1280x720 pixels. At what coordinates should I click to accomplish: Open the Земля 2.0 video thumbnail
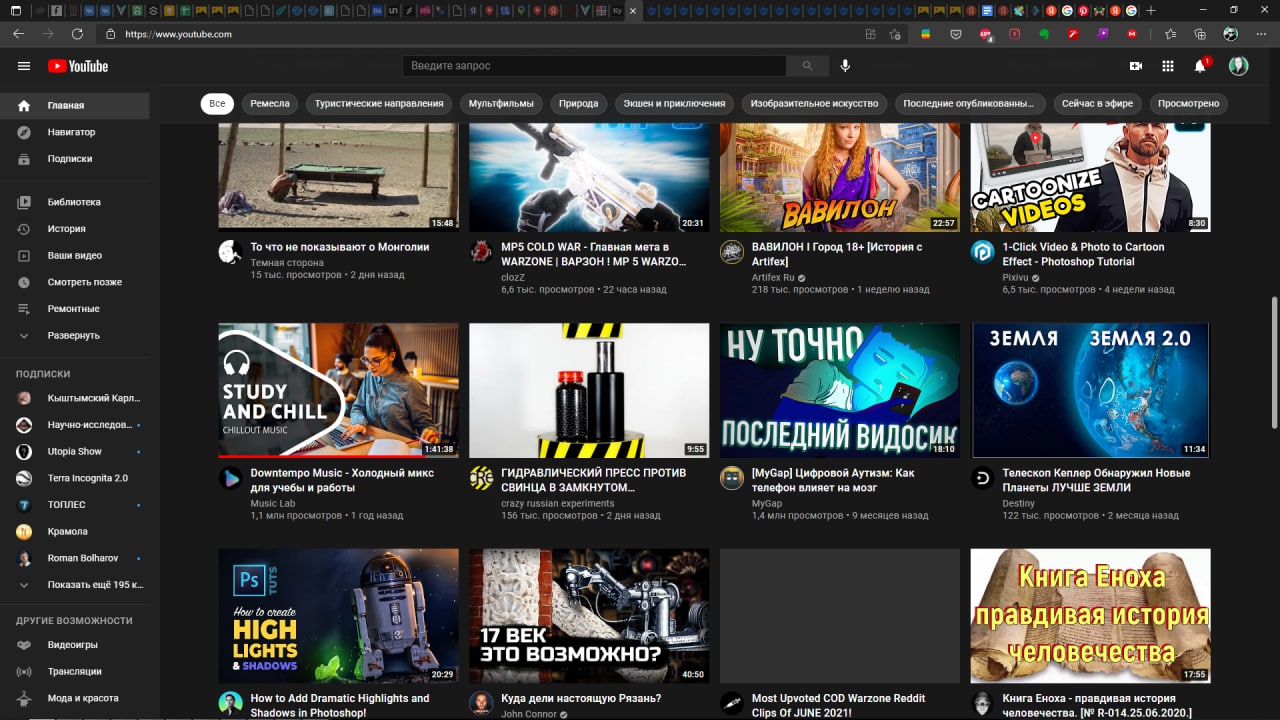coord(1091,390)
